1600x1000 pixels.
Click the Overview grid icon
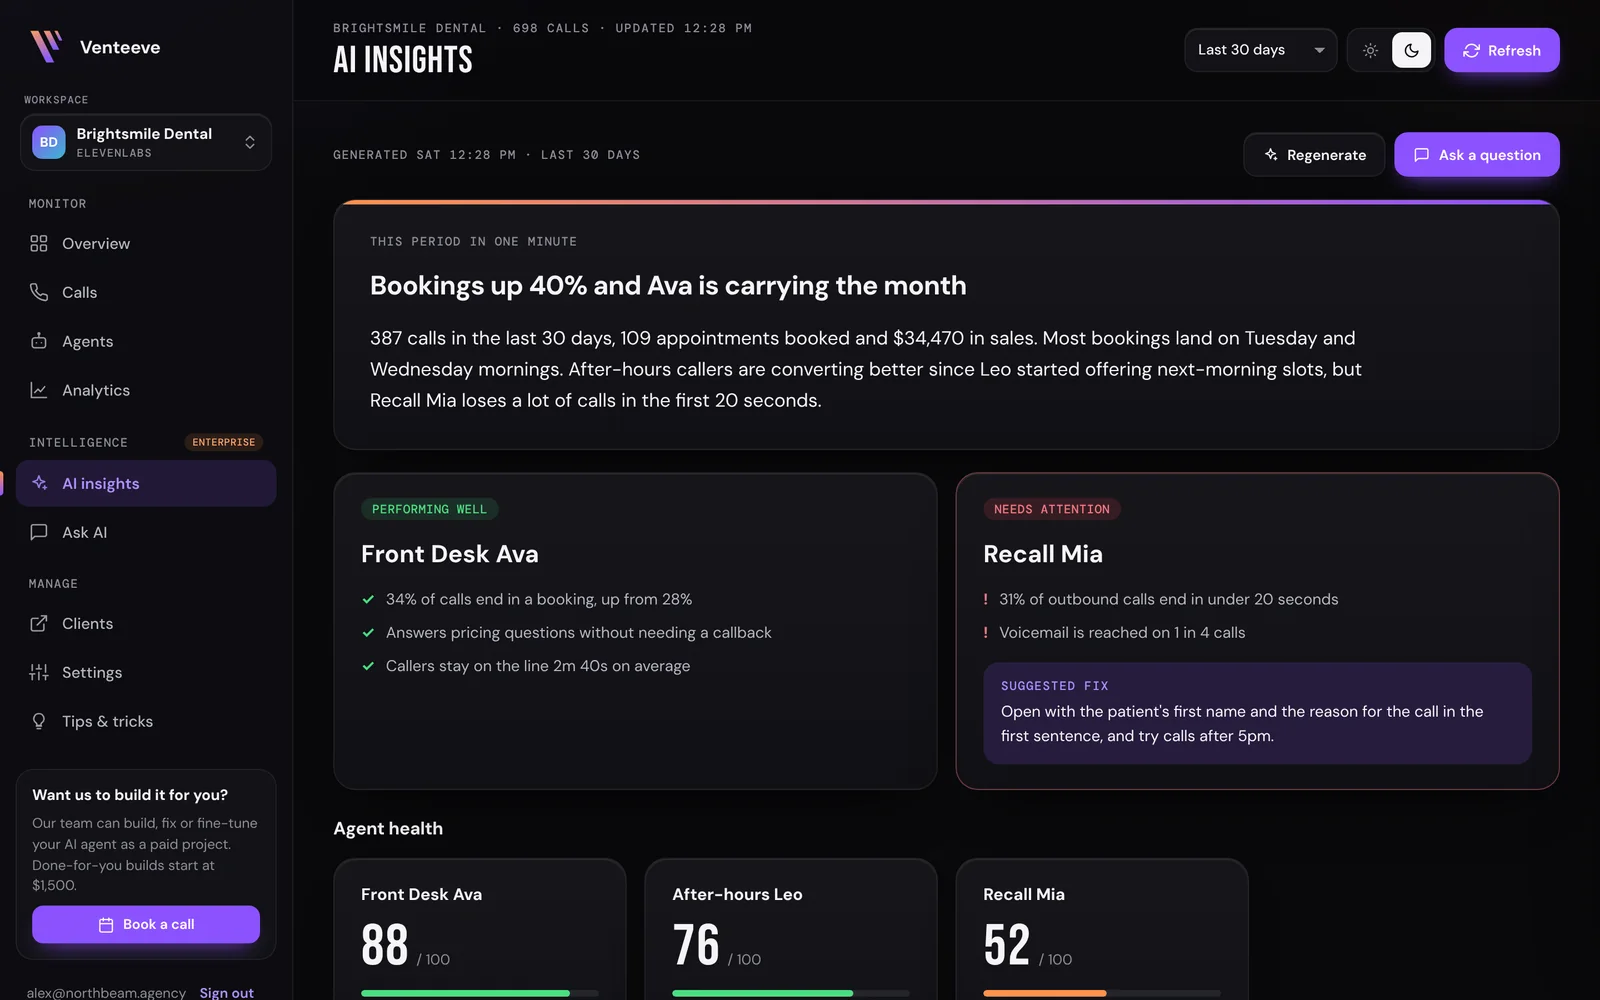tap(39, 244)
